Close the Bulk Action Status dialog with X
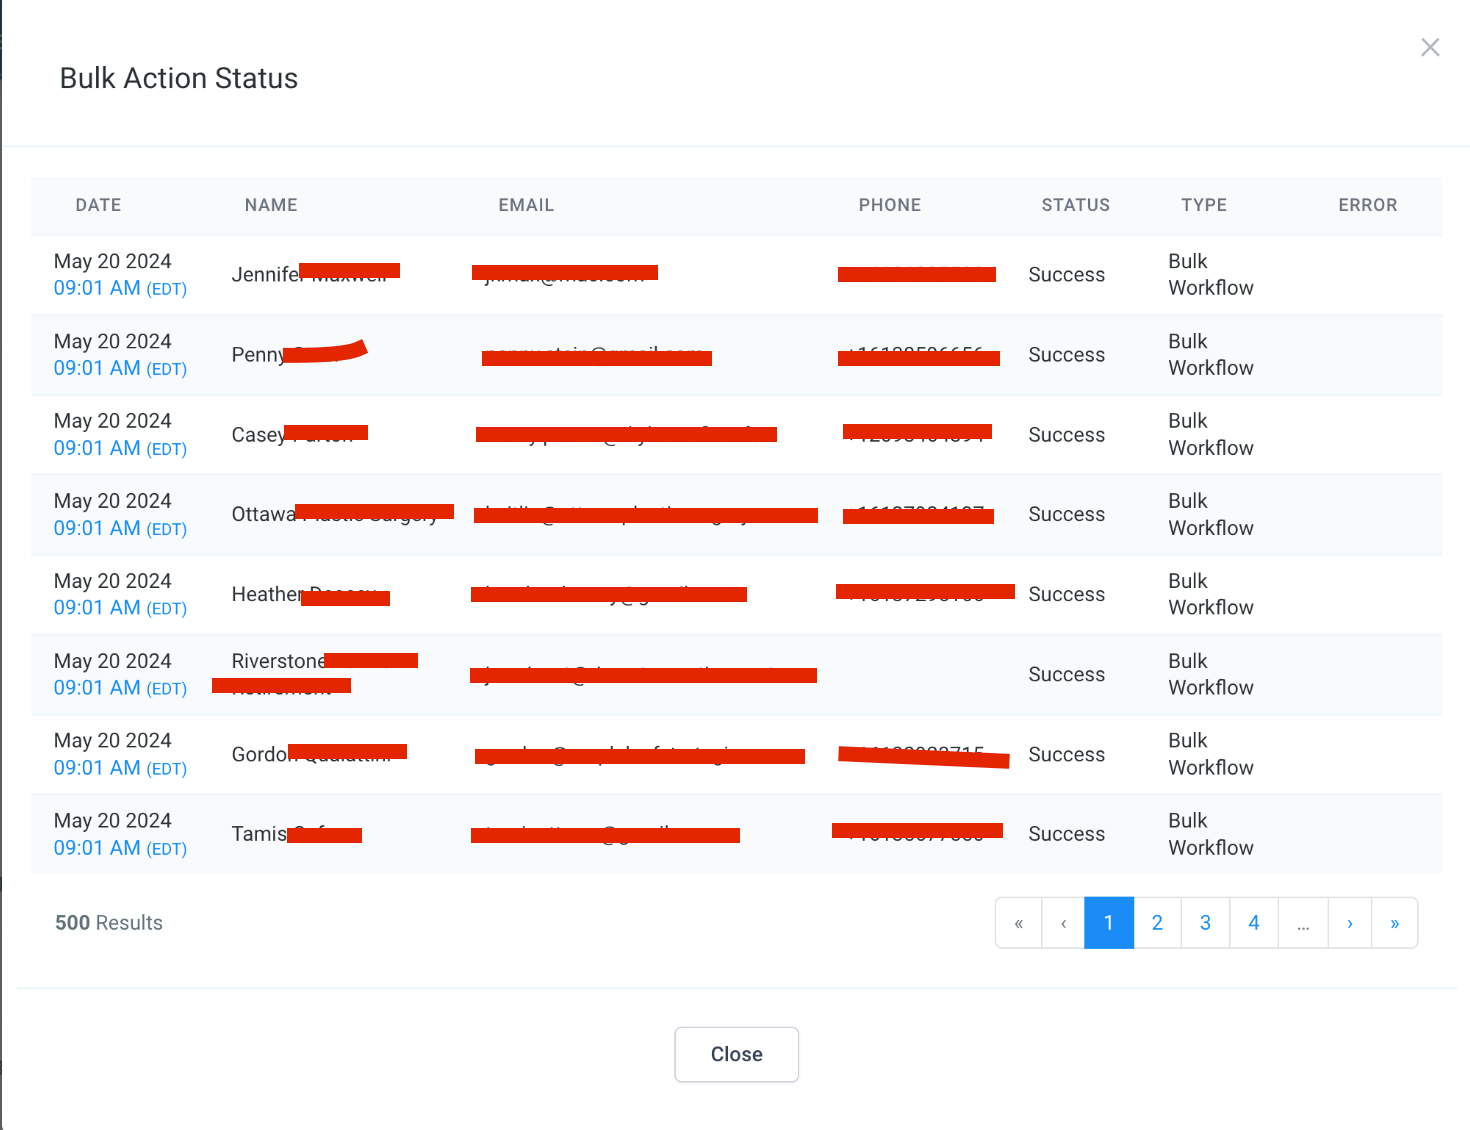The height and width of the screenshot is (1130, 1470). coord(1430,47)
